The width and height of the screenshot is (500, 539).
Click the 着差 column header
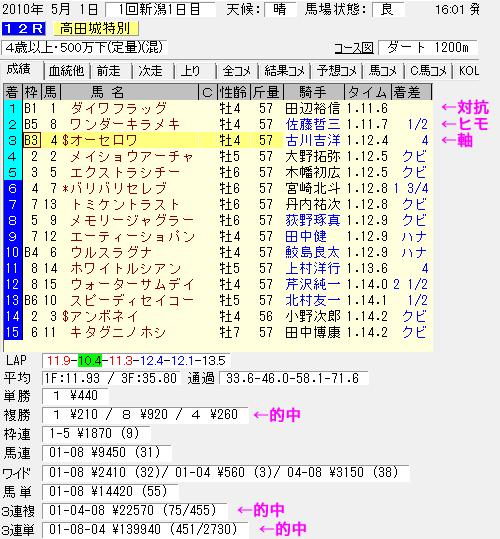point(411,92)
